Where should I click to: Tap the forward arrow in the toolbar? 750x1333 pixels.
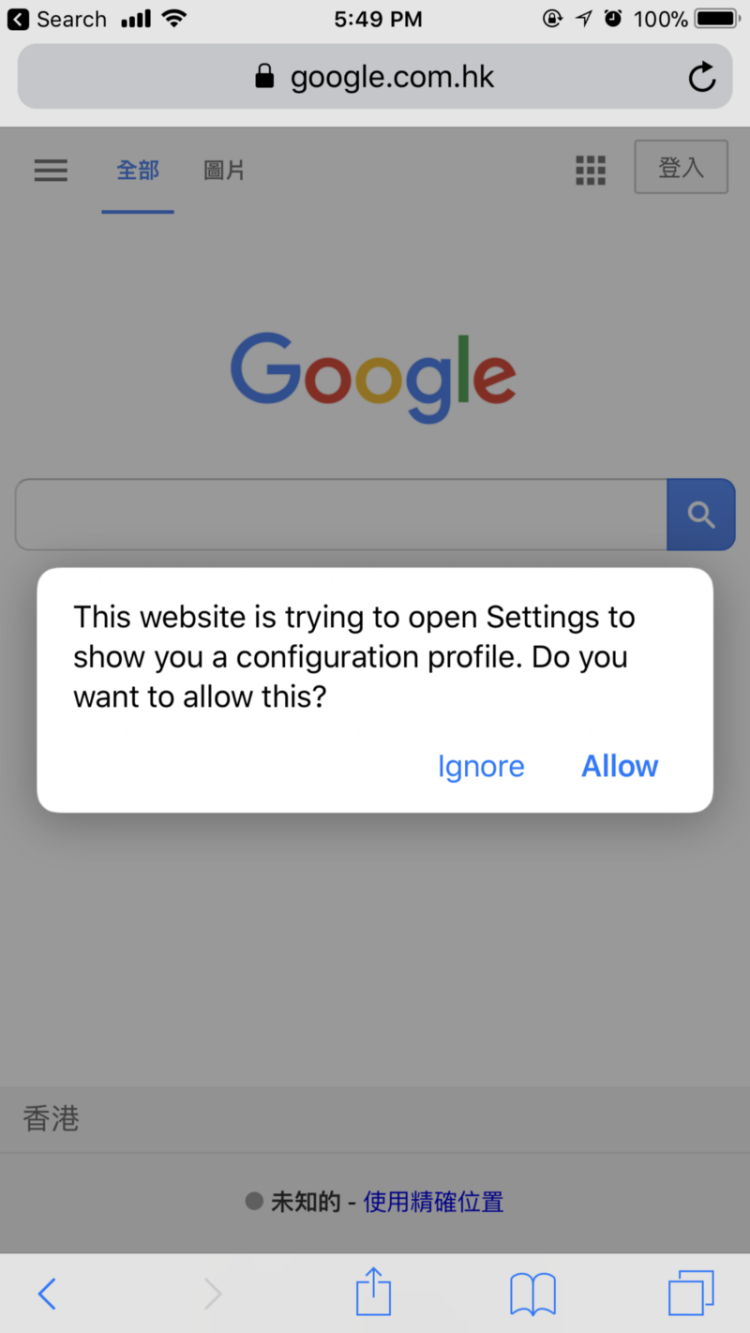212,1294
